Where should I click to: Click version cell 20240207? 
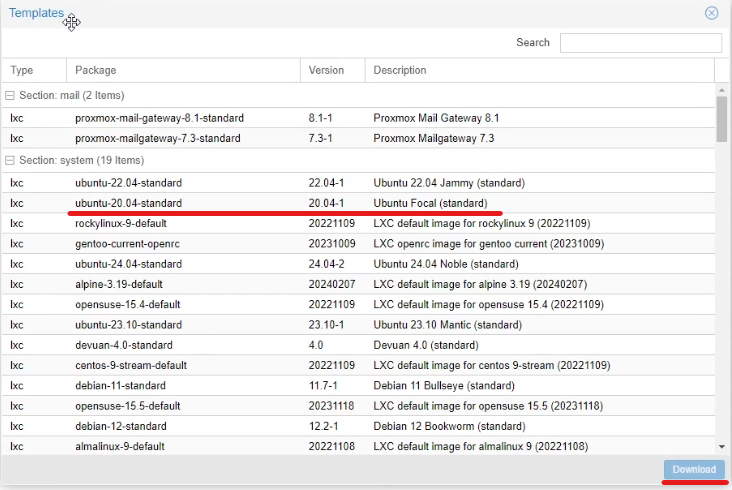(x=332, y=284)
